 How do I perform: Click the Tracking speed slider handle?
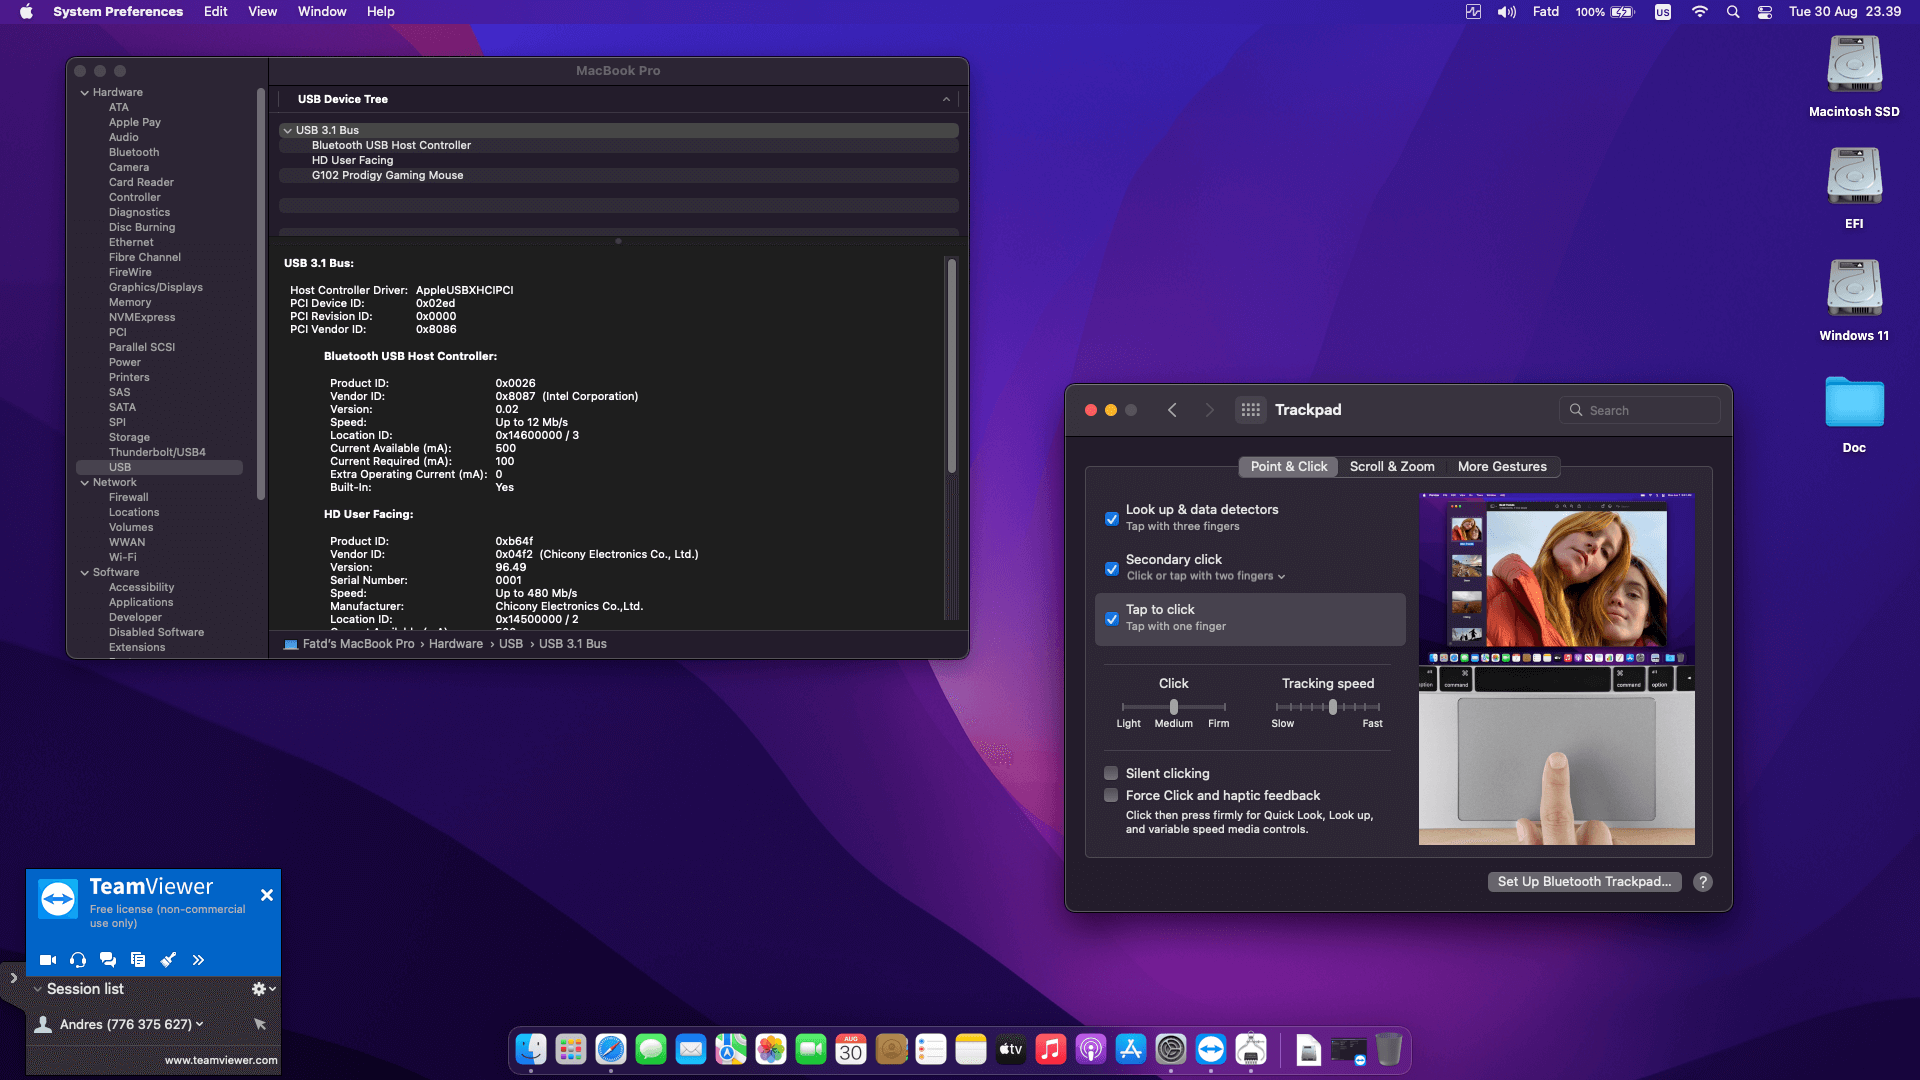tap(1332, 707)
